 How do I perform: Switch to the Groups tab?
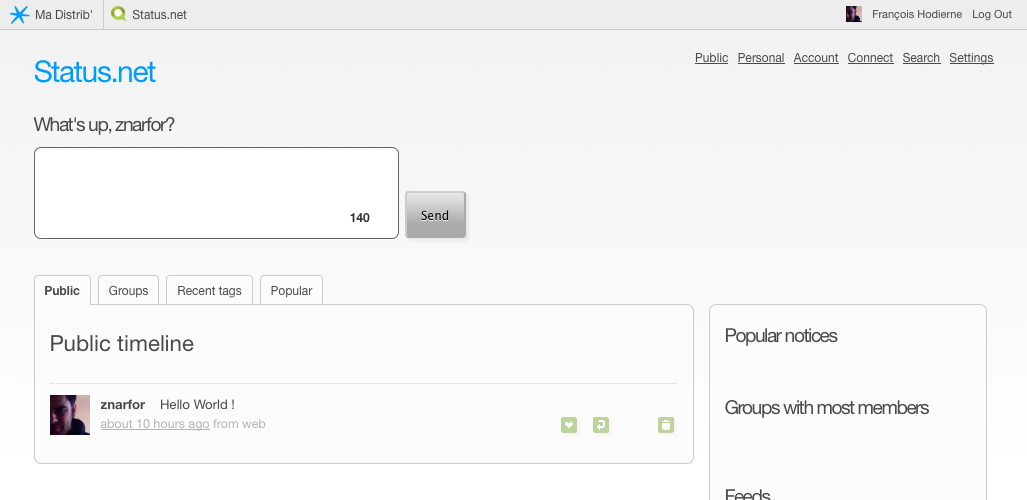click(128, 290)
